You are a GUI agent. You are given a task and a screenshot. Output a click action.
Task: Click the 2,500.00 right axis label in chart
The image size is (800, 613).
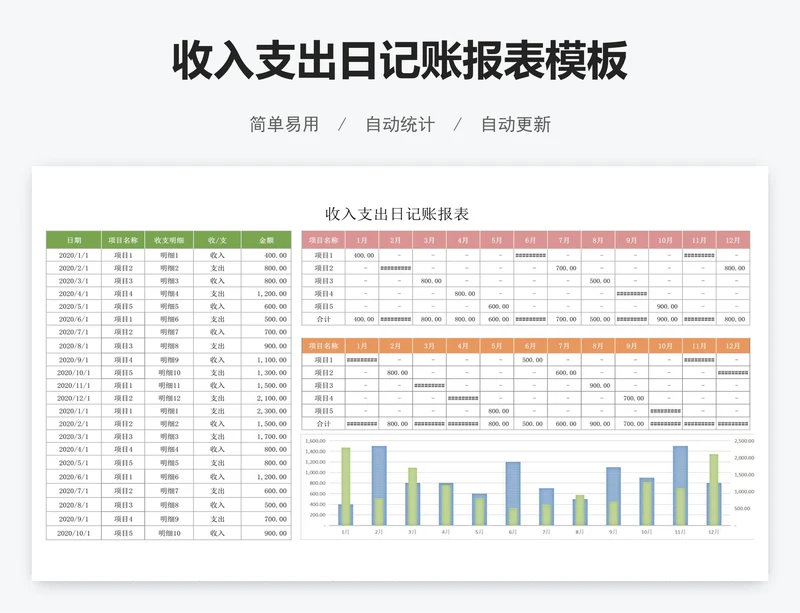pyautogui.click(x=744, y=441)
